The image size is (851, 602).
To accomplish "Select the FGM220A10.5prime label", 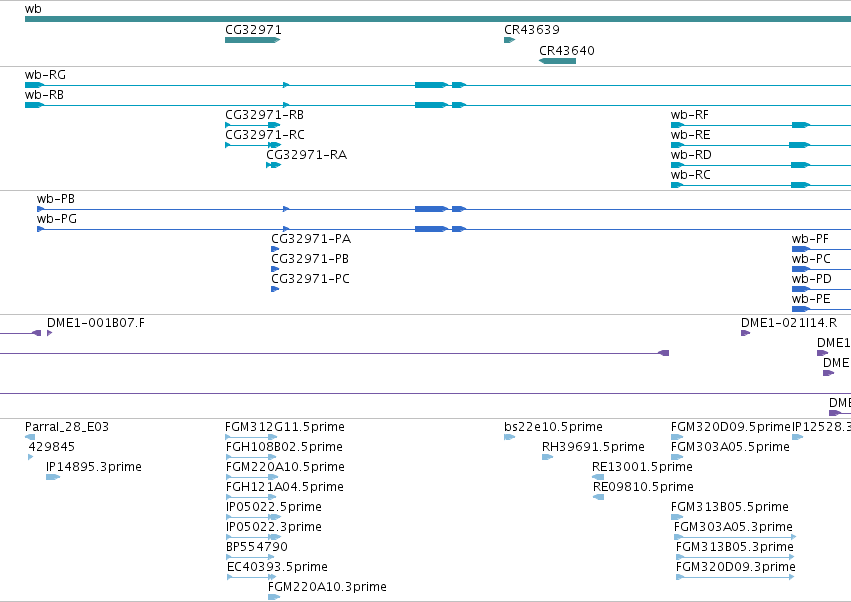I will (285, 467).
